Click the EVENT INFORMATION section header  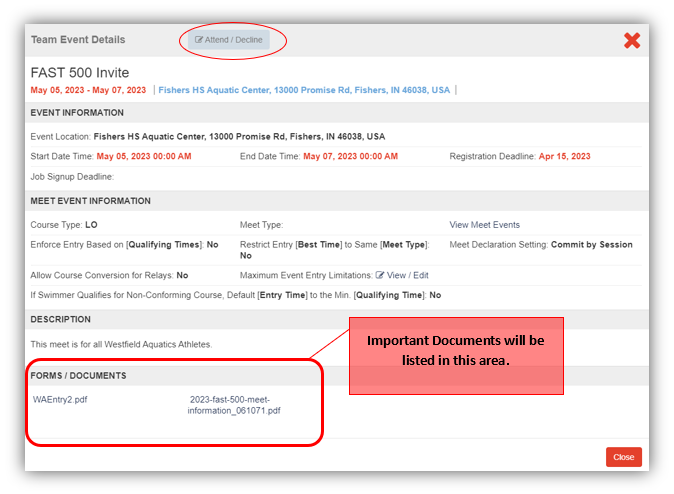click(x=78, y=113)
